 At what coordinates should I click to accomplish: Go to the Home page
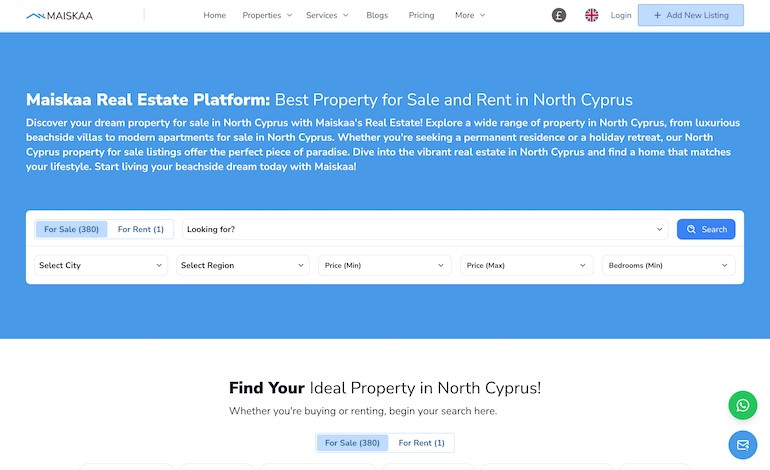(x=215, y=15)
